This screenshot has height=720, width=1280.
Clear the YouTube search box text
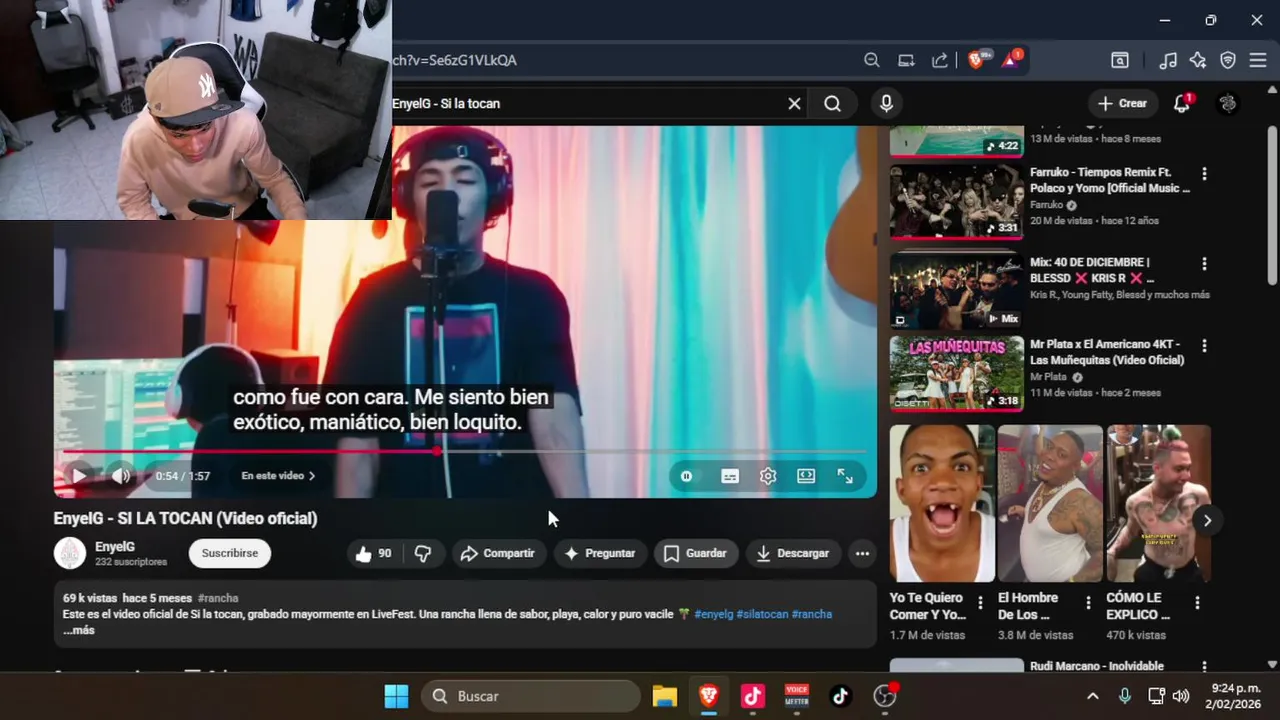pyautogui.click(x=794, y=103)
